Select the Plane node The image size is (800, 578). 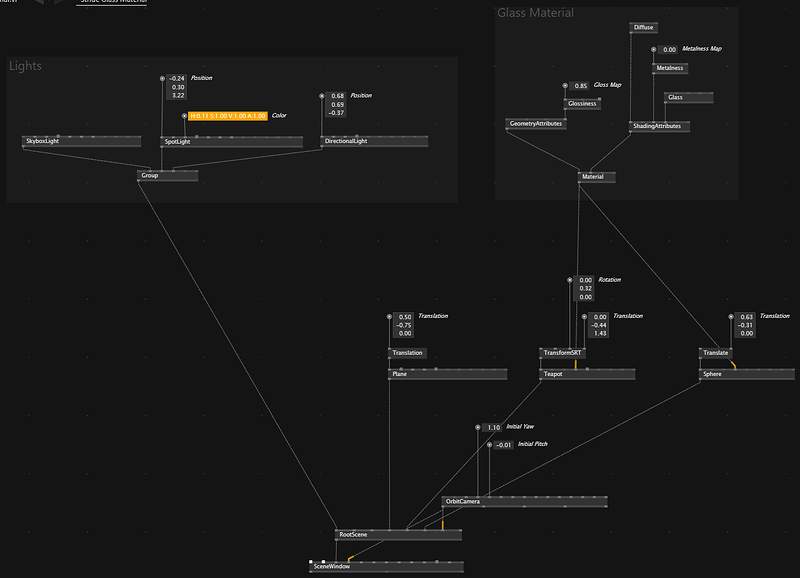tap(447, 374)
